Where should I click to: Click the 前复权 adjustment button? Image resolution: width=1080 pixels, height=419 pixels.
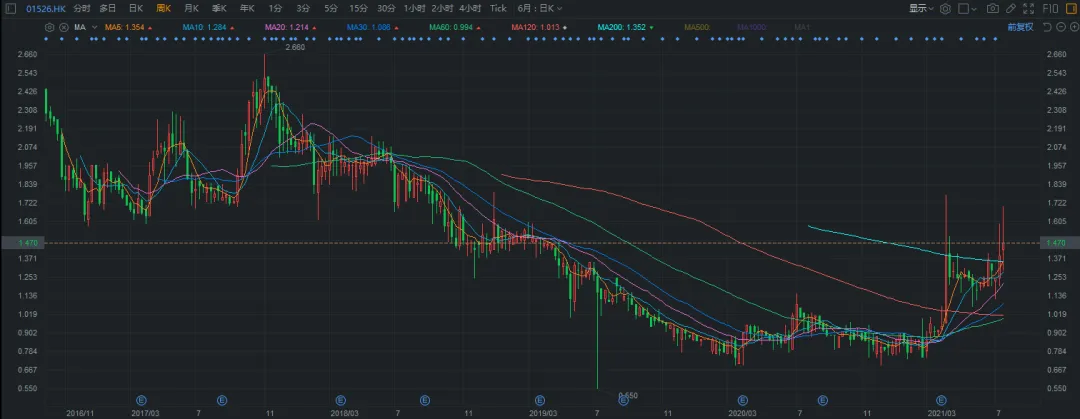point(1020,28)
